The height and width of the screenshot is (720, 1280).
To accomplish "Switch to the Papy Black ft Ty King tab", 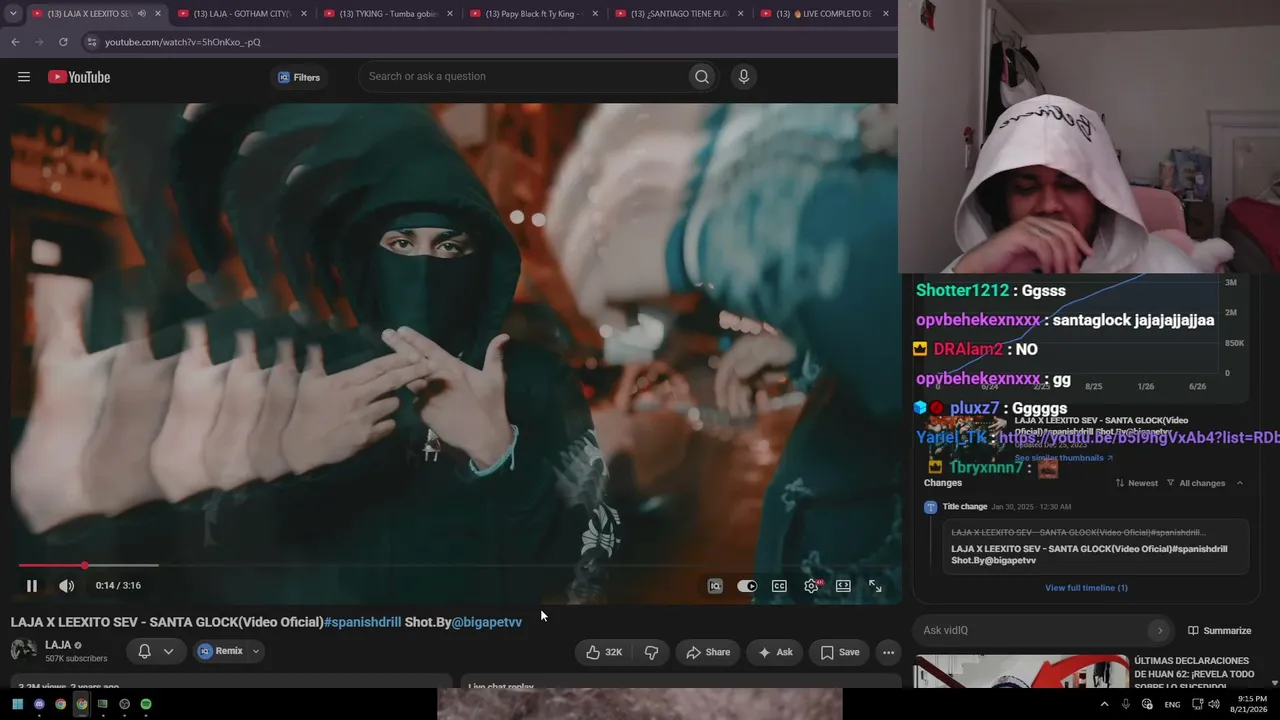I will pos(532,14).
